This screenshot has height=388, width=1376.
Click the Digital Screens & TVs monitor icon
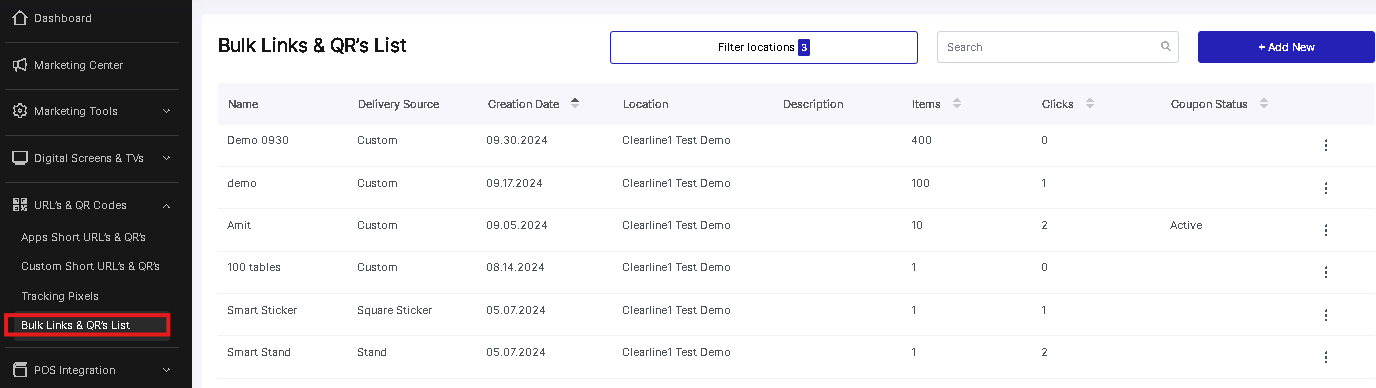pos(19,158)
